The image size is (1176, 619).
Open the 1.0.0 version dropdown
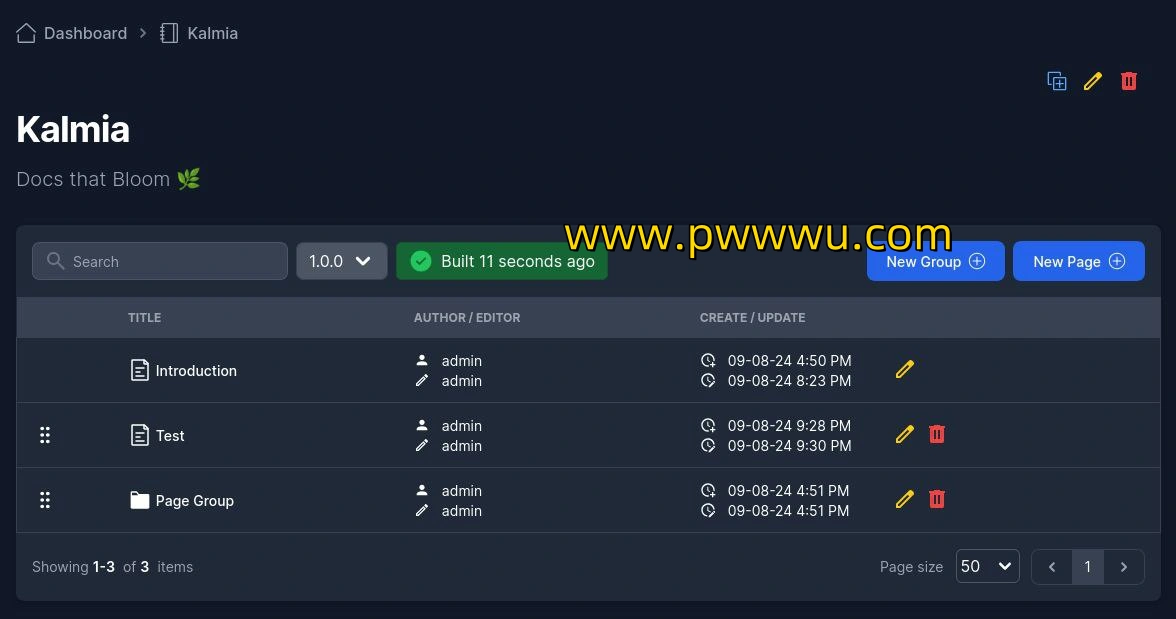(x=341, y=261)
